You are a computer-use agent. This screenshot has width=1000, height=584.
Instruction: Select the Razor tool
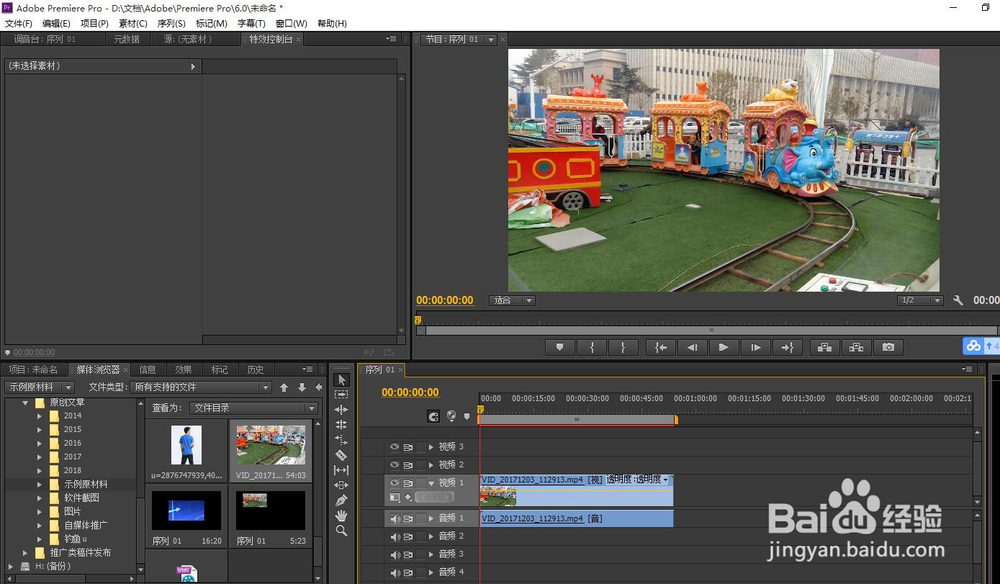click(x=341, y=454)
